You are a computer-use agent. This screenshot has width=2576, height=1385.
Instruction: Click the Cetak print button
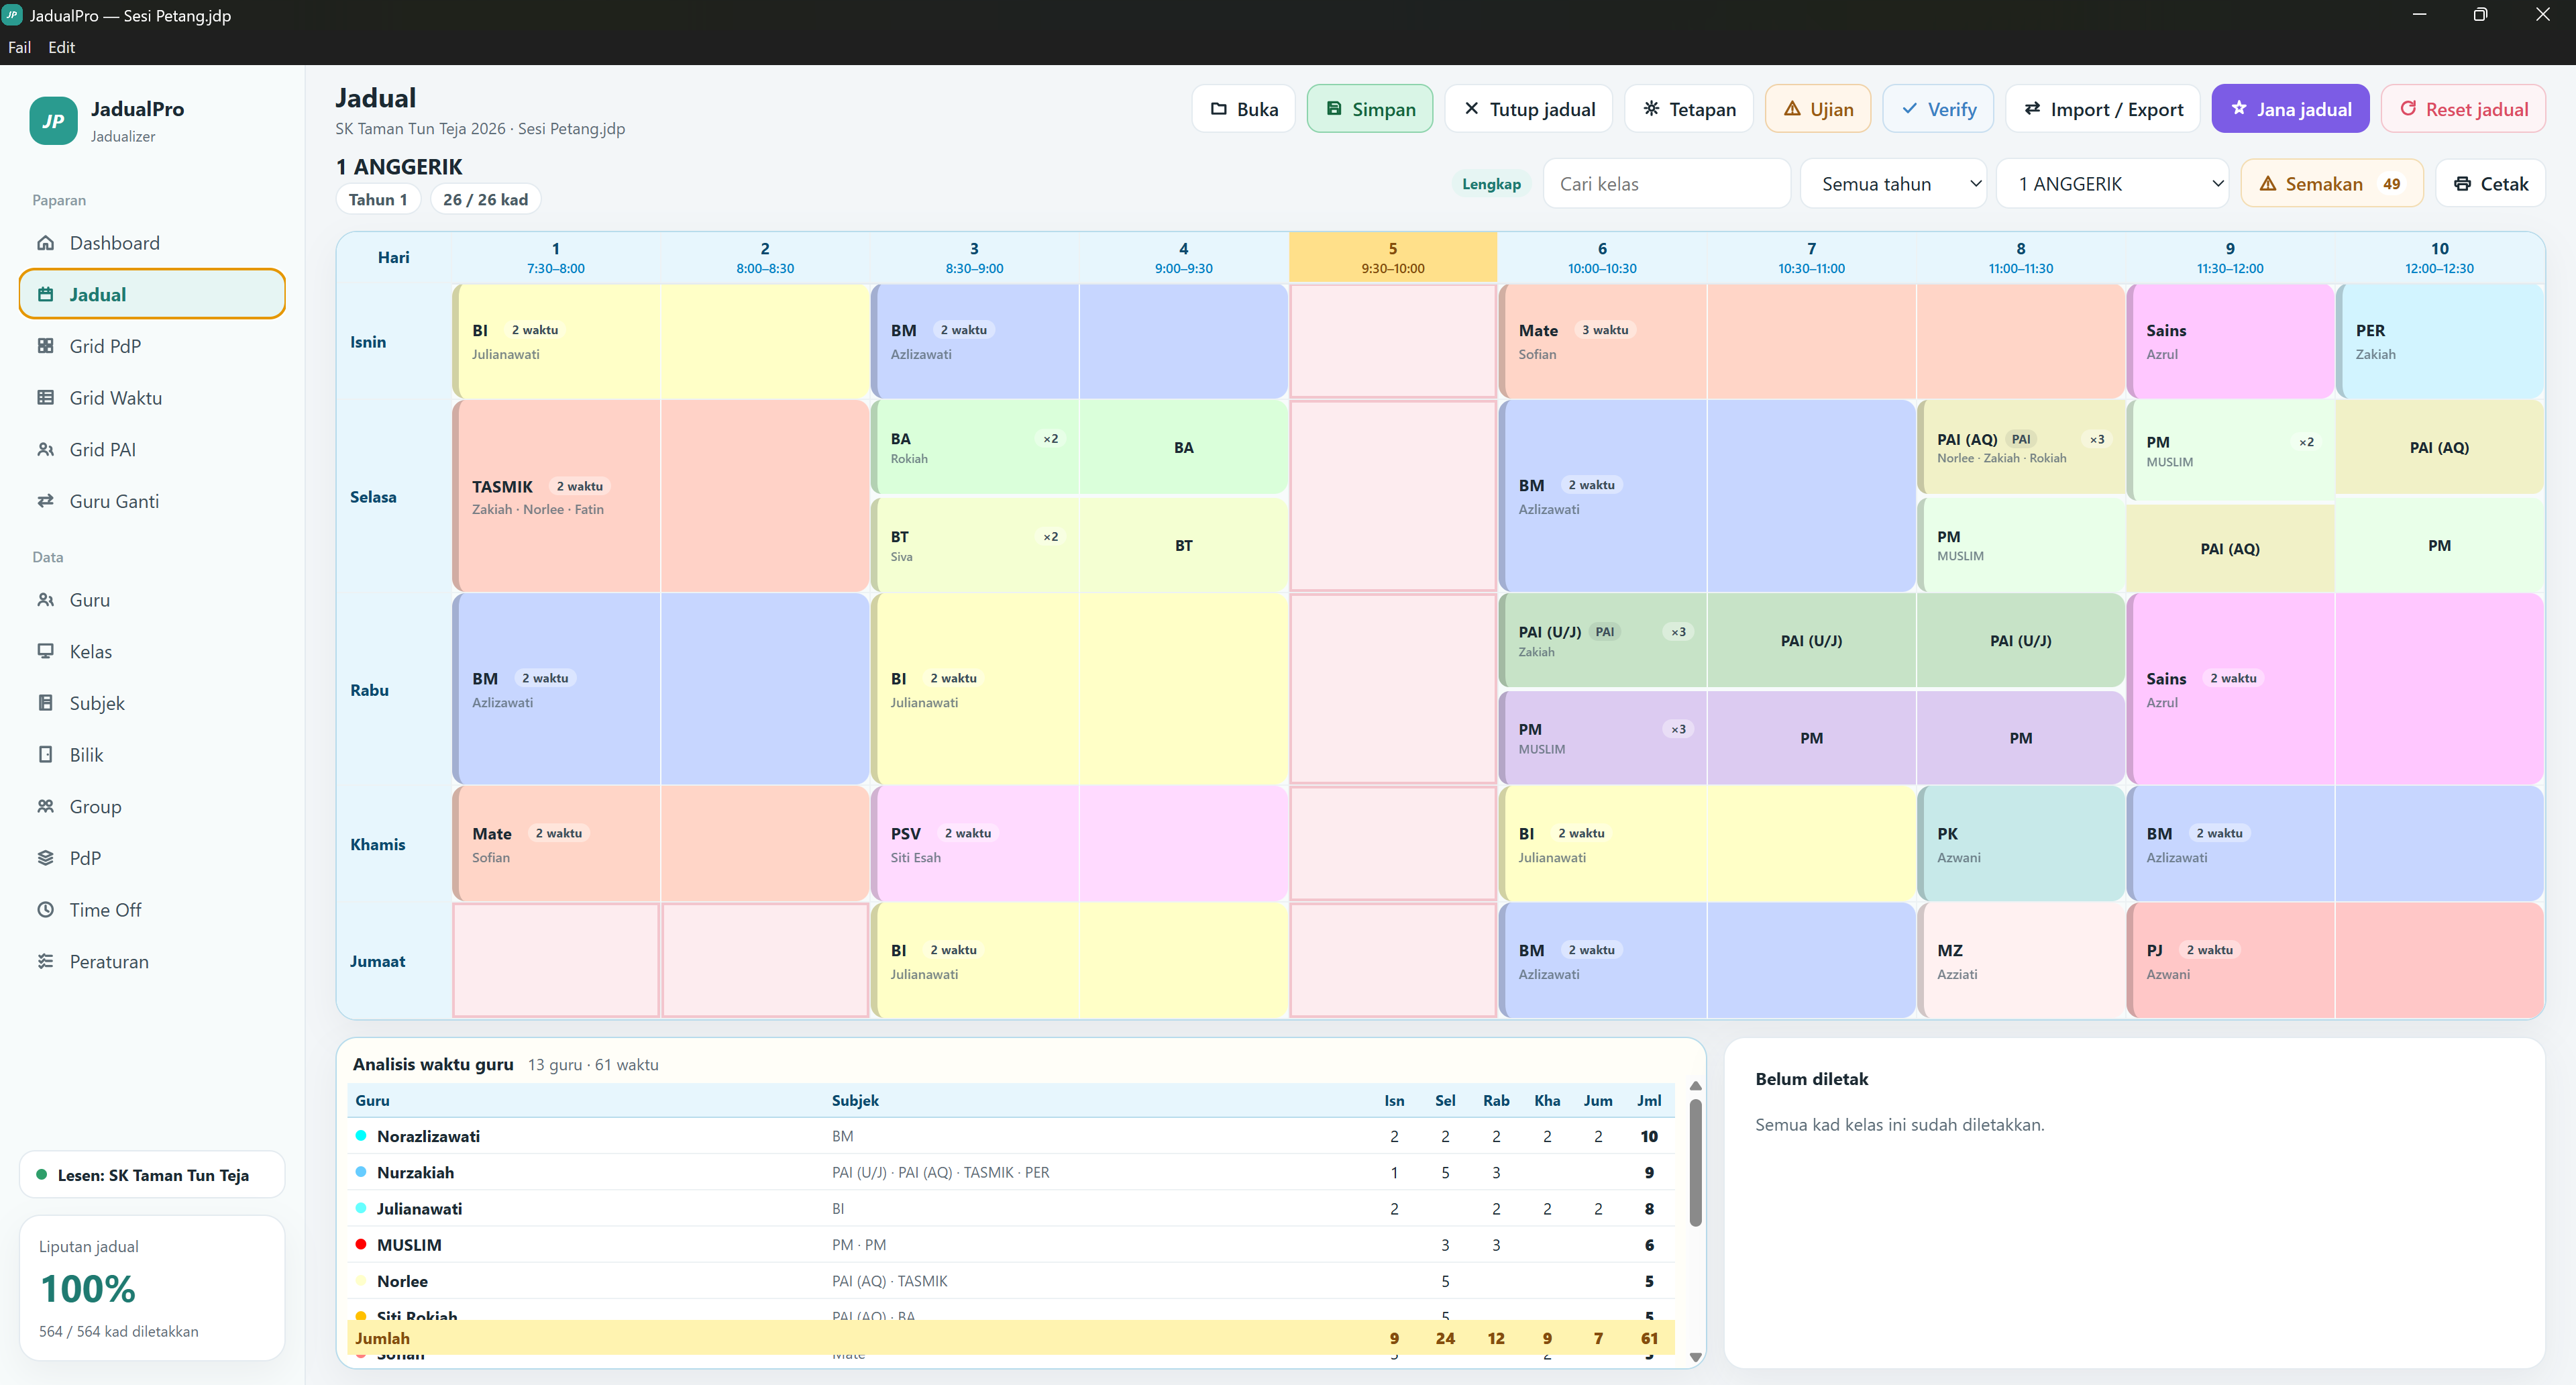click(x=2490, y=184)
